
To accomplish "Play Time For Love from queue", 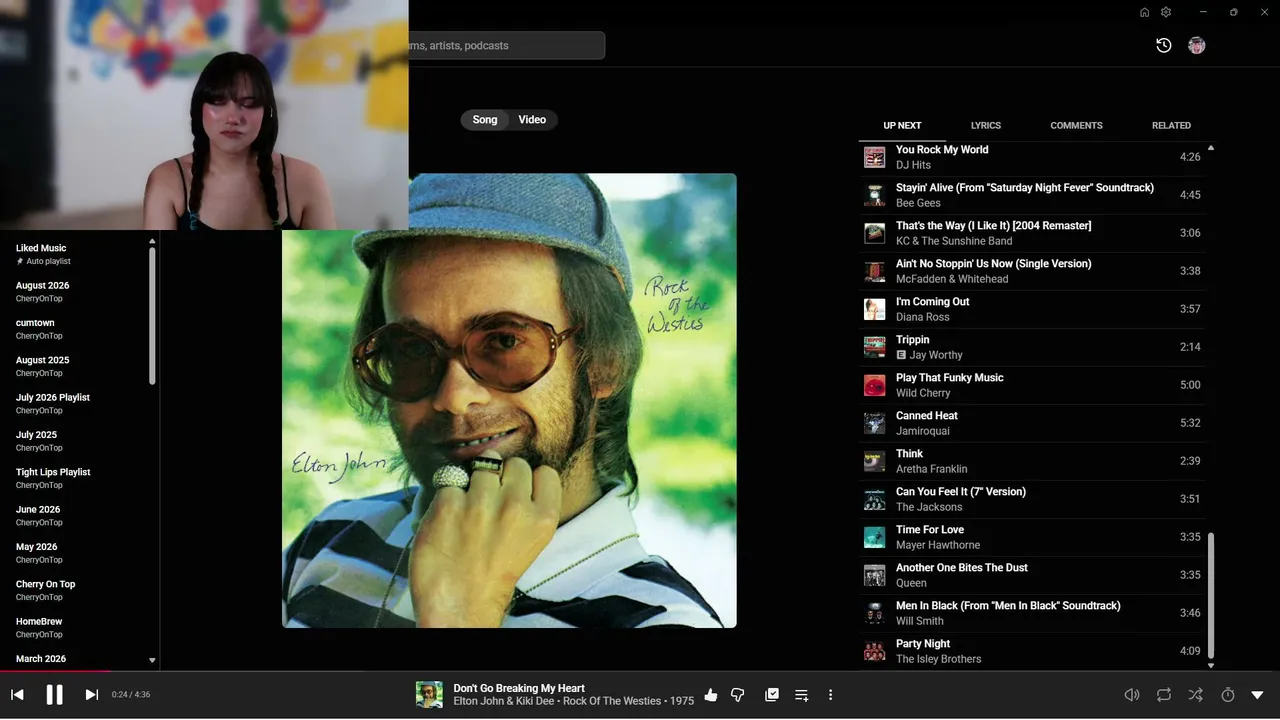I will point(1033,537).
